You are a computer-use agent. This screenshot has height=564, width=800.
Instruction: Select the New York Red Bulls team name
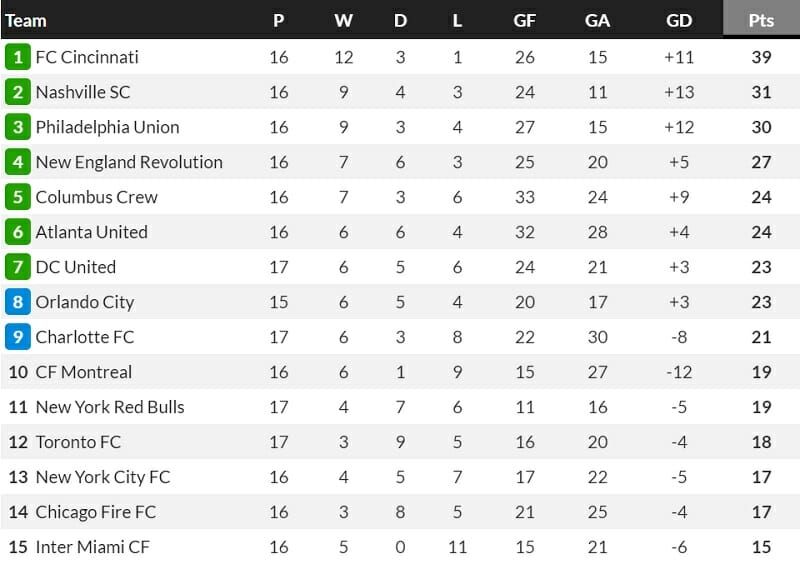coord(110,407)
